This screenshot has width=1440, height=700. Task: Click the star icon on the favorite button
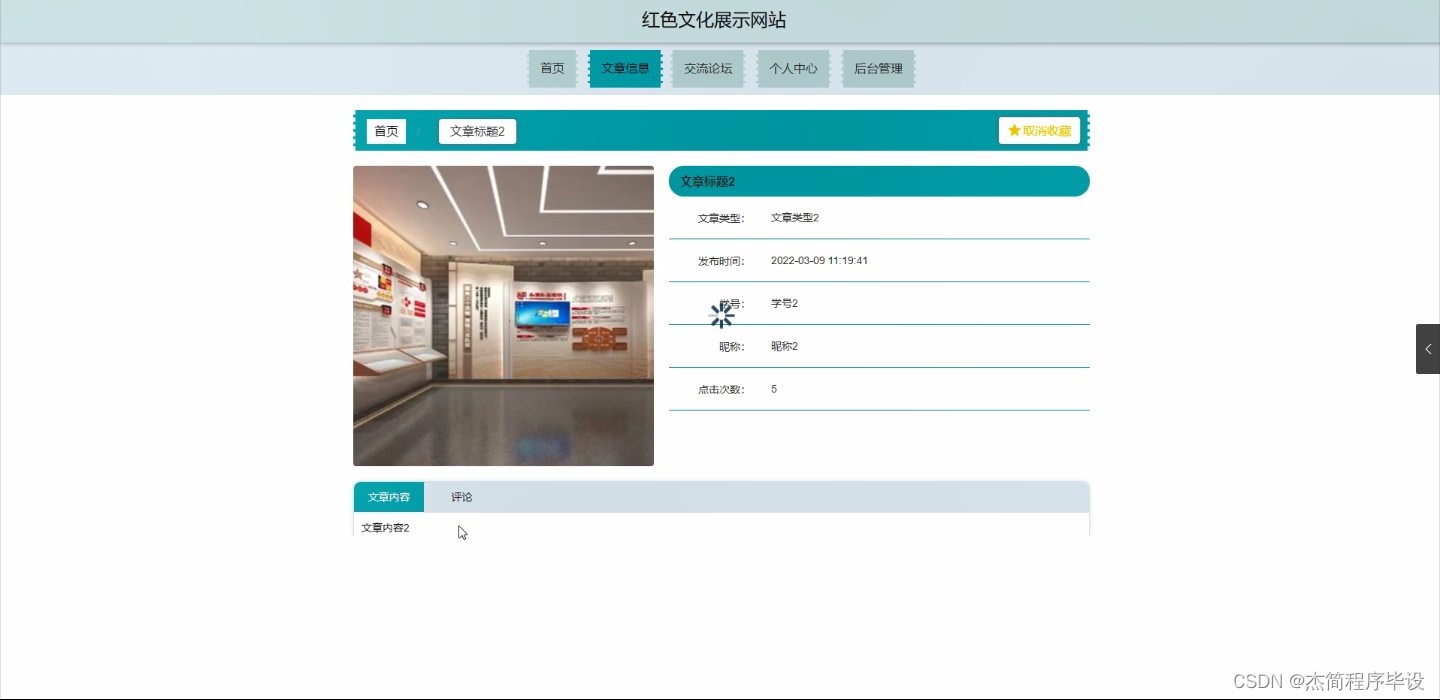pos(1014,130)
